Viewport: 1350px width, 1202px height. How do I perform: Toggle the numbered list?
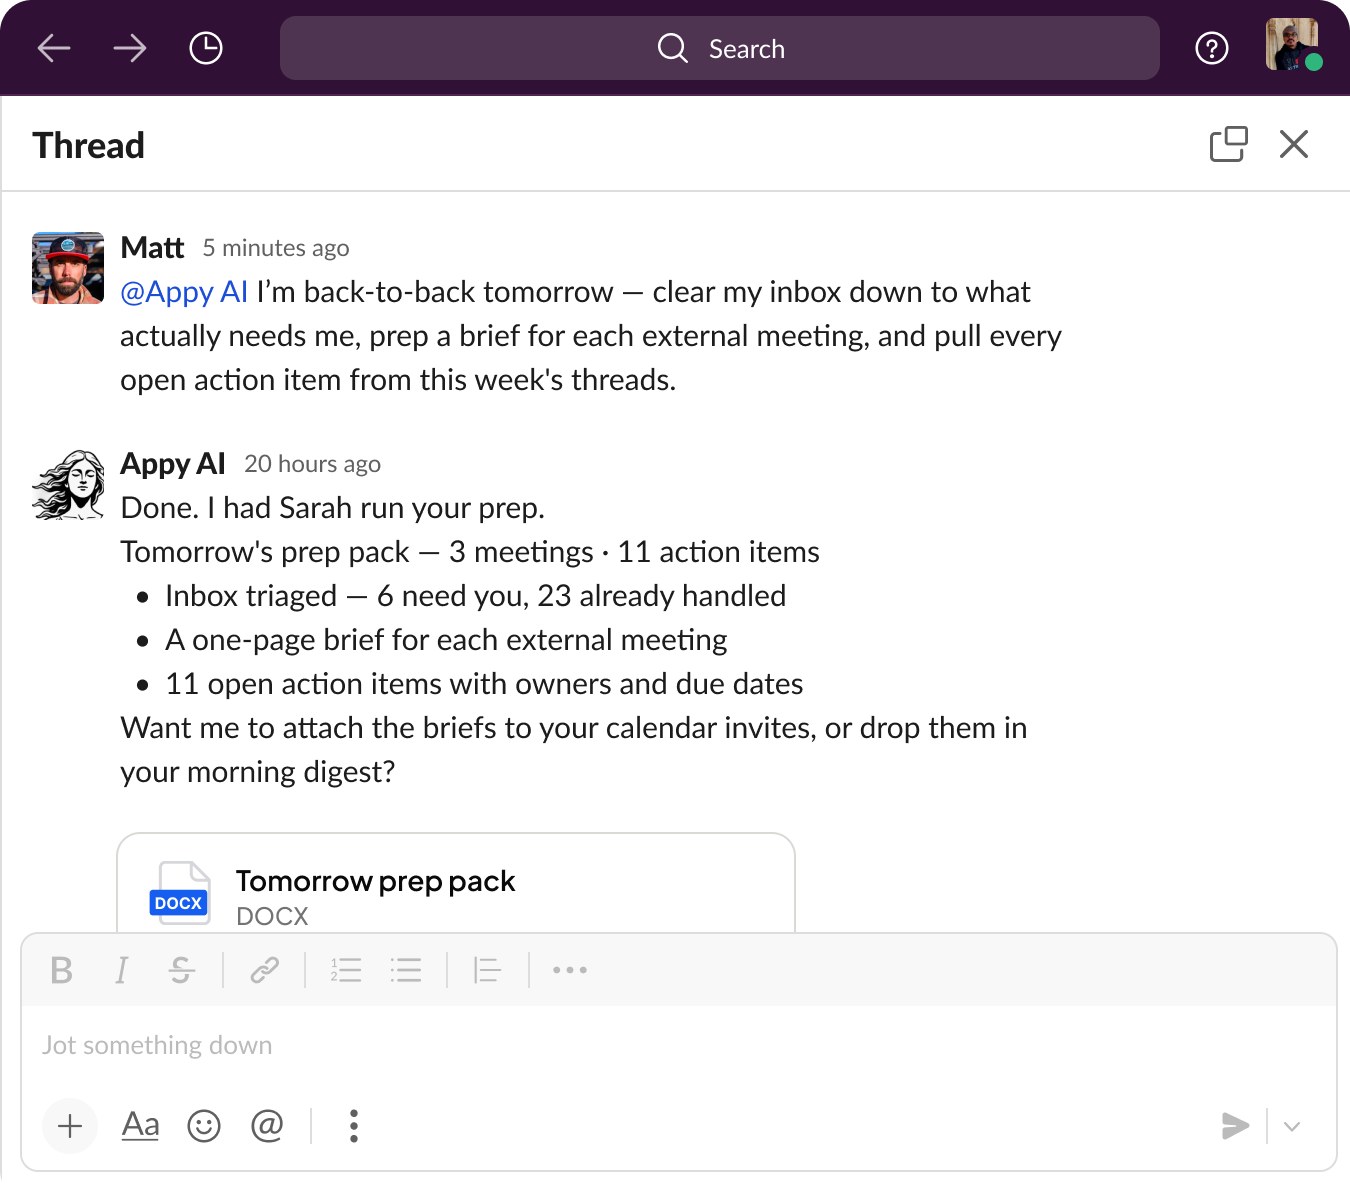point(346,970)
